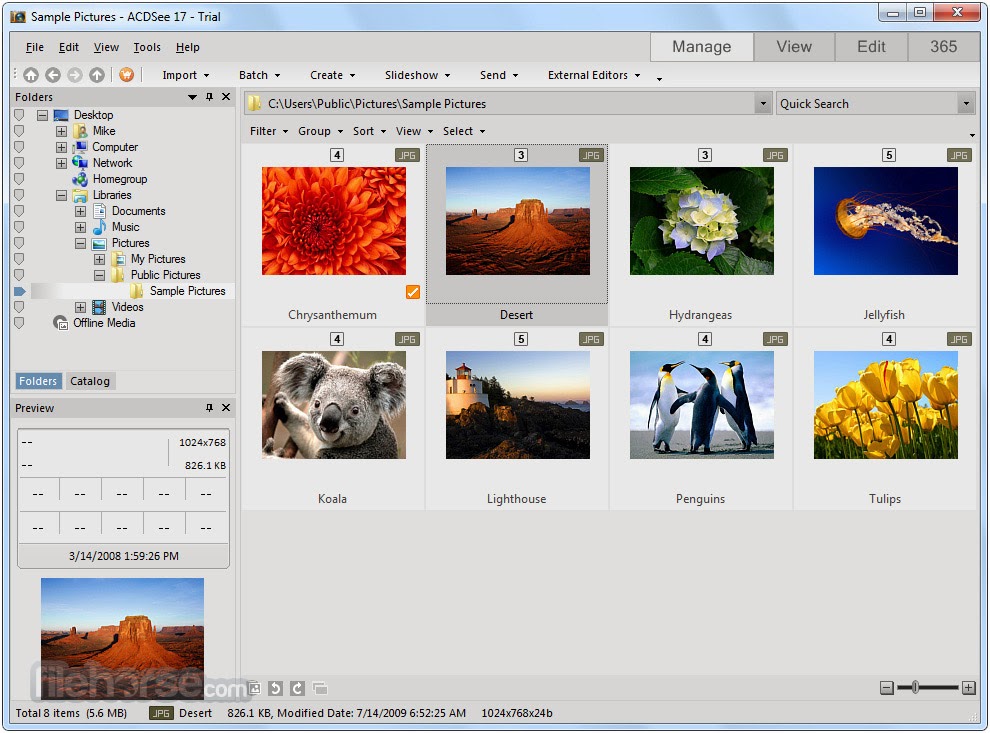990x733 pixels.
Task: Open the Filter dropdown
Action: (x=269, y=131)
